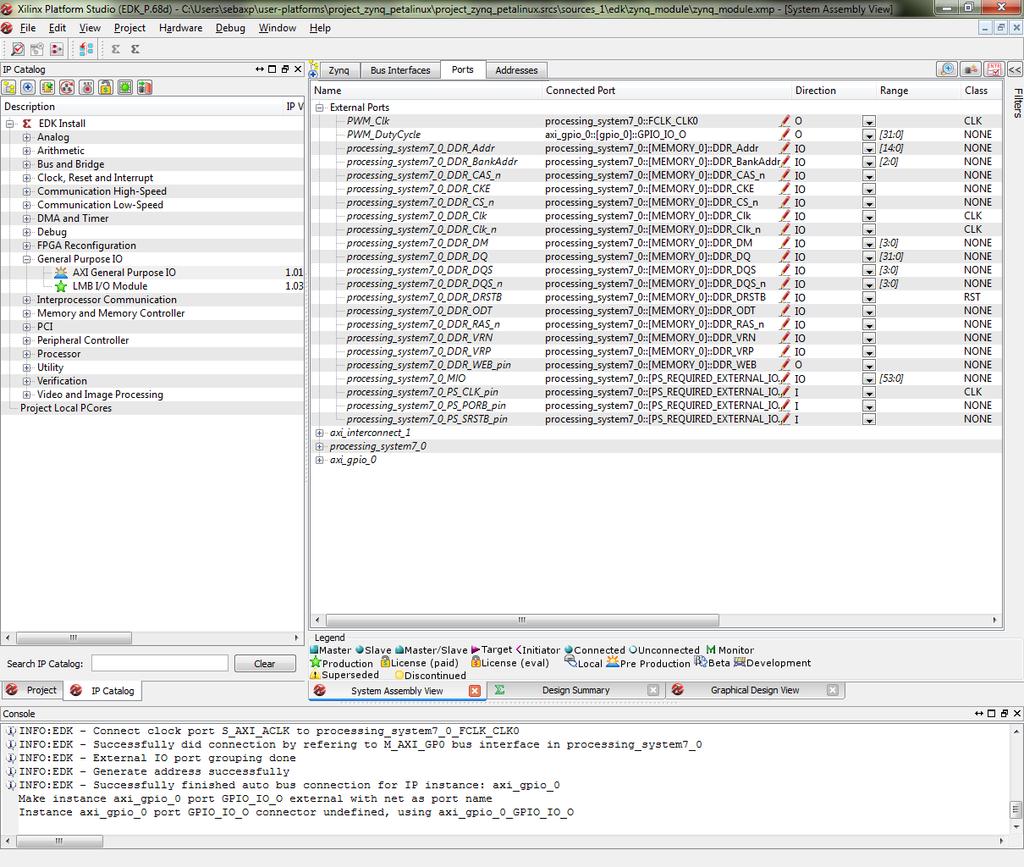Click the red circular nodes icon in IP Catalog
This screenshot has width=1024, height=867.
[67, 87]
